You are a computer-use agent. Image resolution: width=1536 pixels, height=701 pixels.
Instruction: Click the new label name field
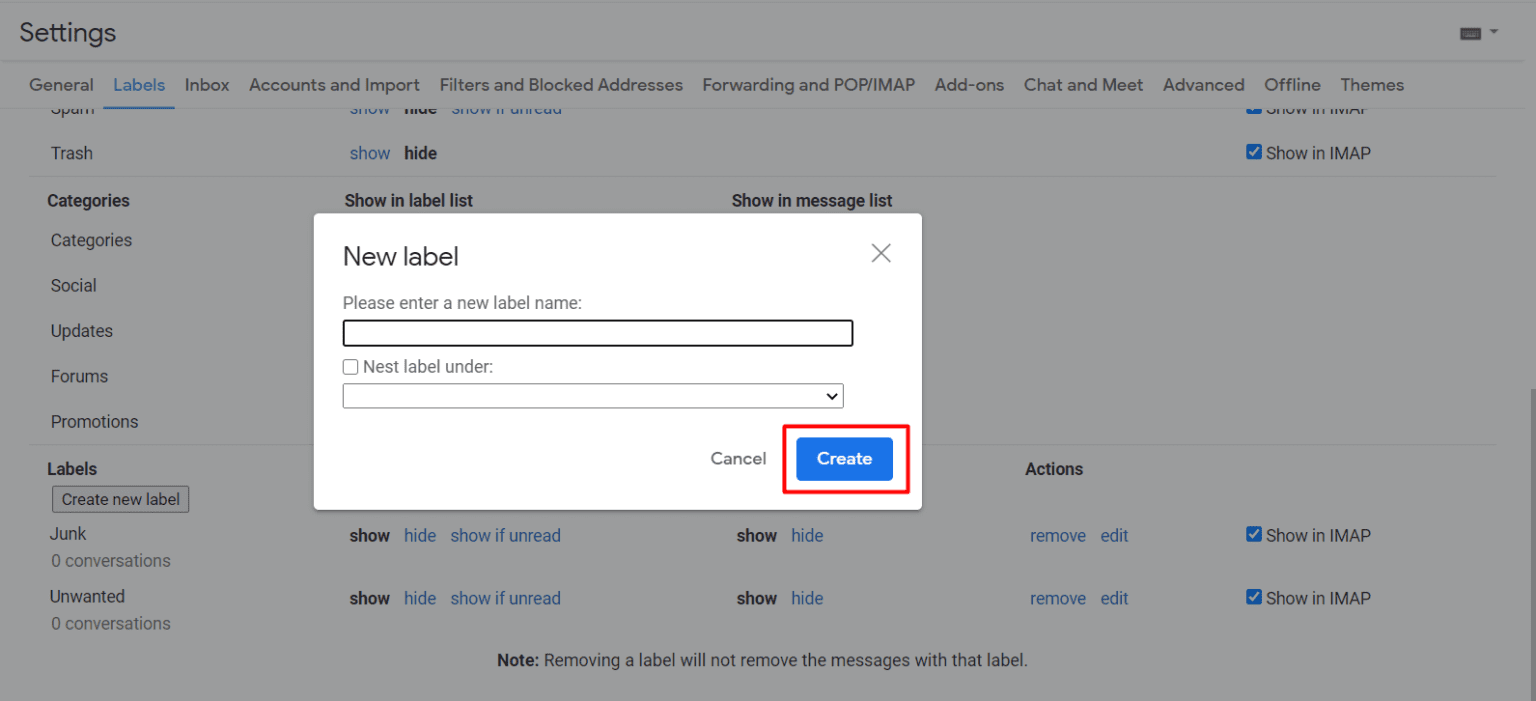pyautogui.click(x=597, y=332)
